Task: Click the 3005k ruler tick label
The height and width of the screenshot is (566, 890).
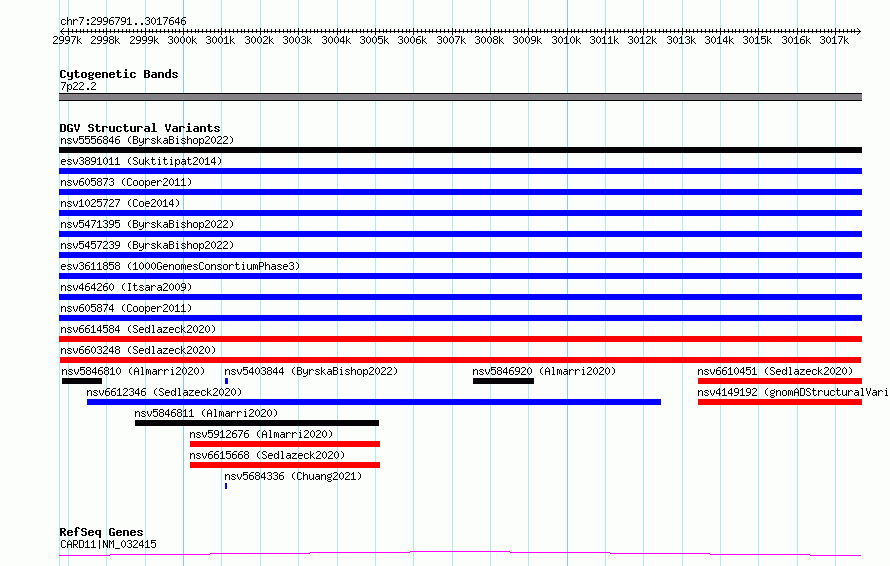Action: pos(374,41)
